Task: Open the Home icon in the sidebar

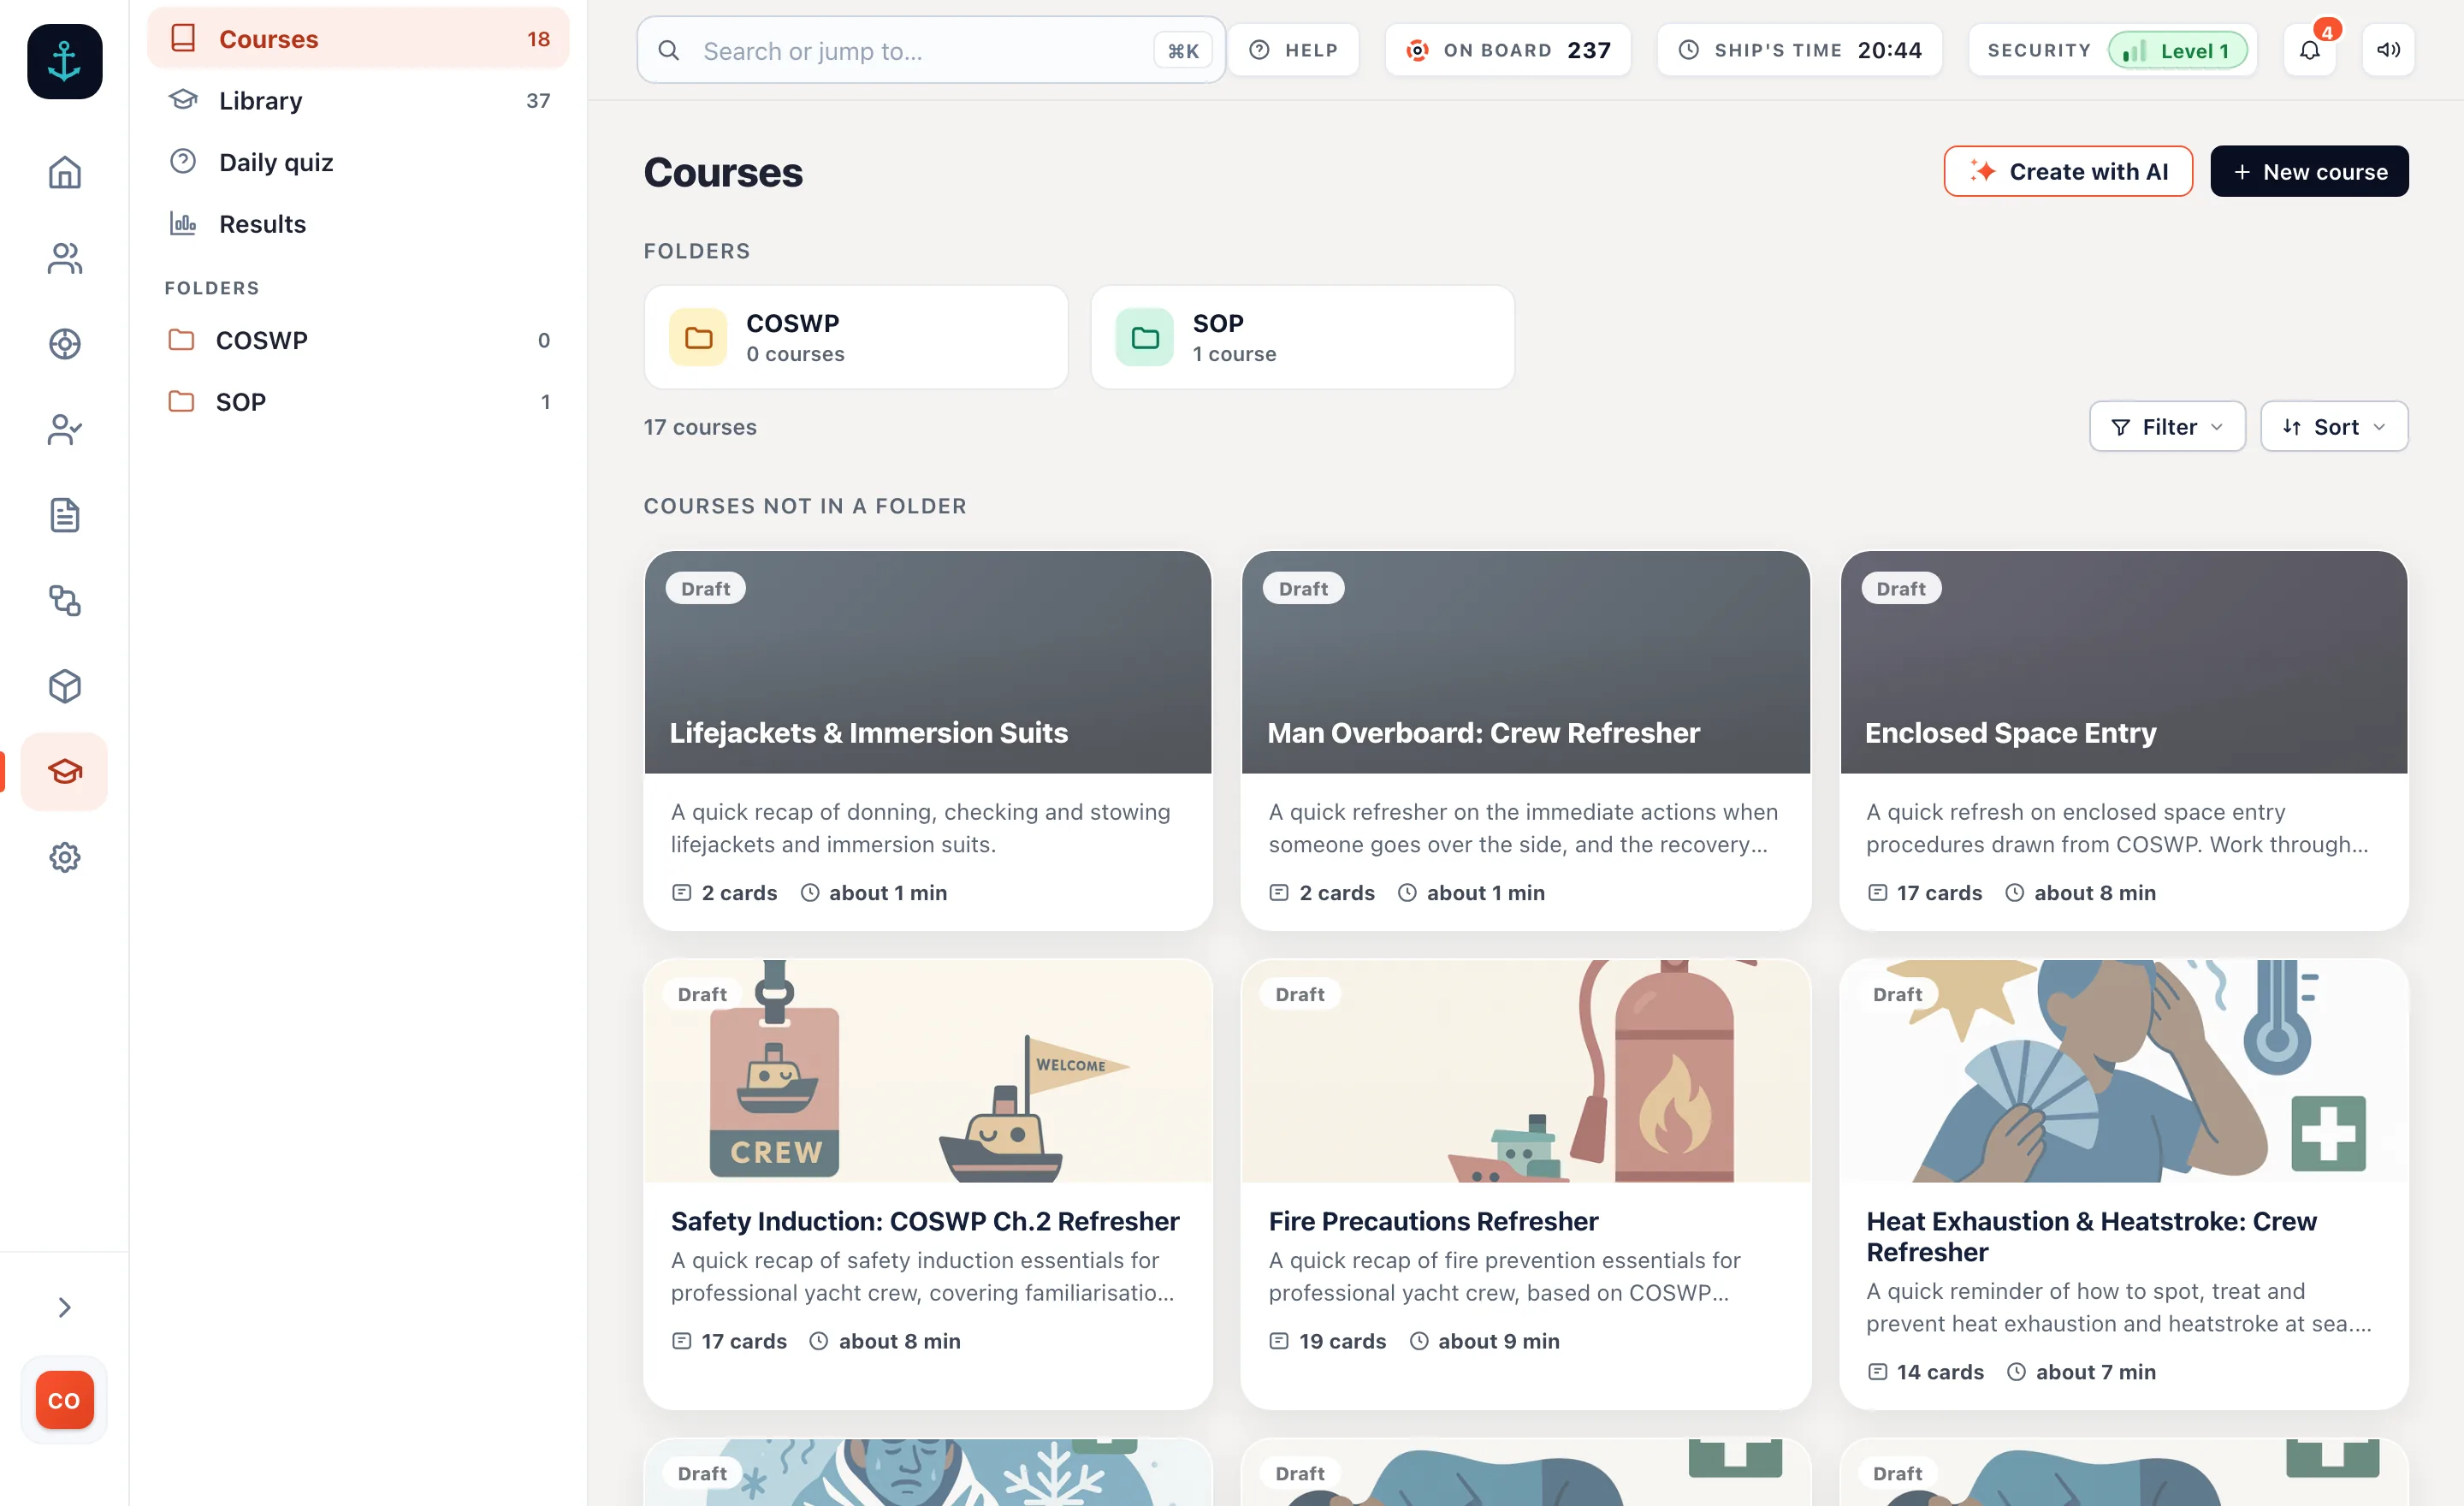Action: coord(64,172)
